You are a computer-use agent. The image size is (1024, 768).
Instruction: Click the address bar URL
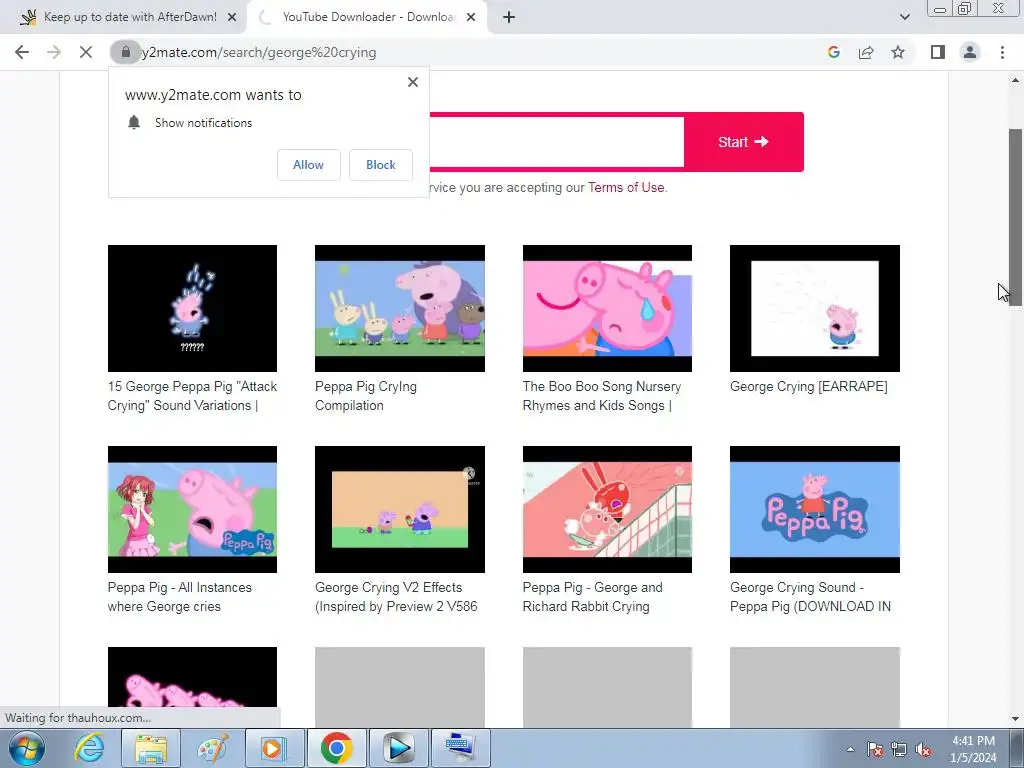[259, 52]
